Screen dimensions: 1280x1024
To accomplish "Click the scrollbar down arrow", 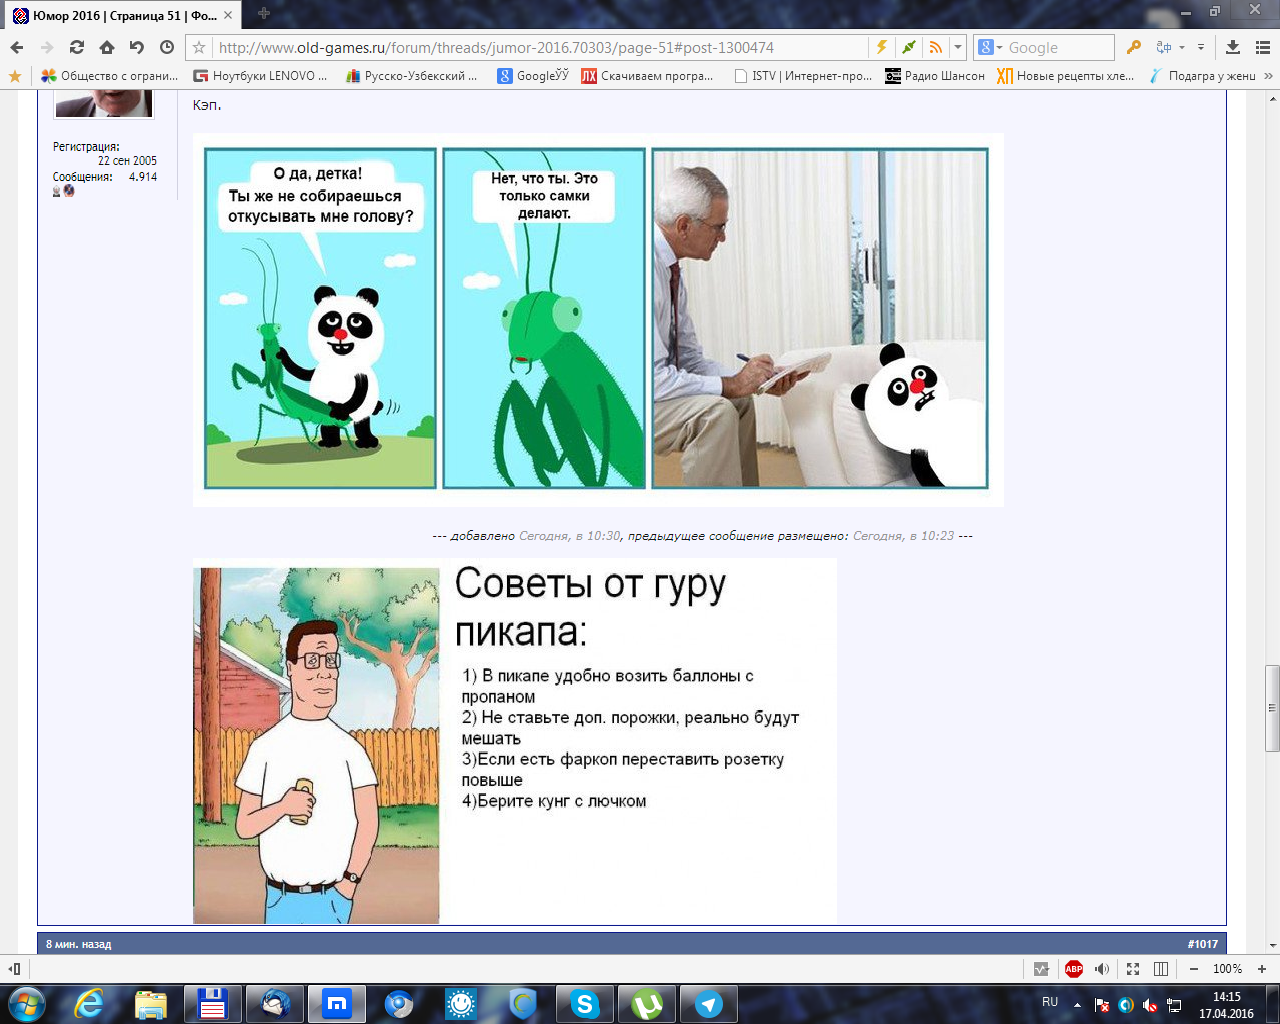I will click(x=1272, y=945).
